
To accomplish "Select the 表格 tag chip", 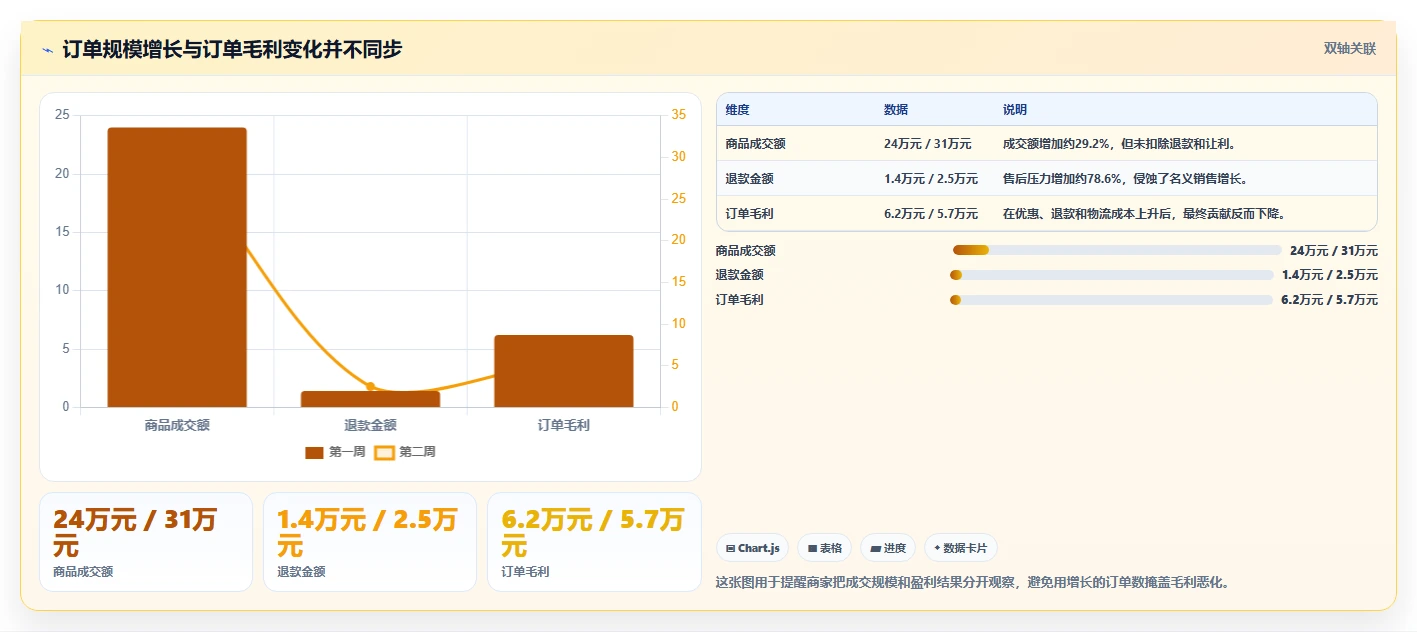I will click(824, 548).
